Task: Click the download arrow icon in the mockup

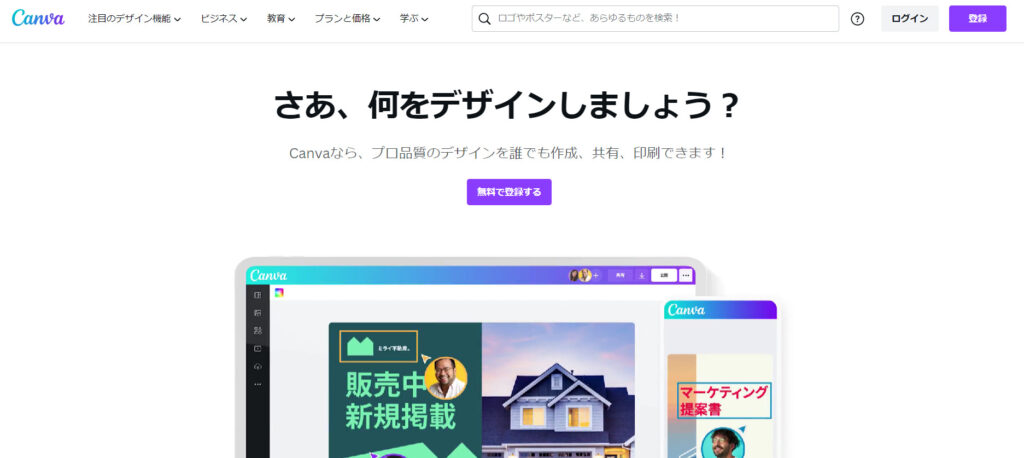Action: click(x=642, y=276)
